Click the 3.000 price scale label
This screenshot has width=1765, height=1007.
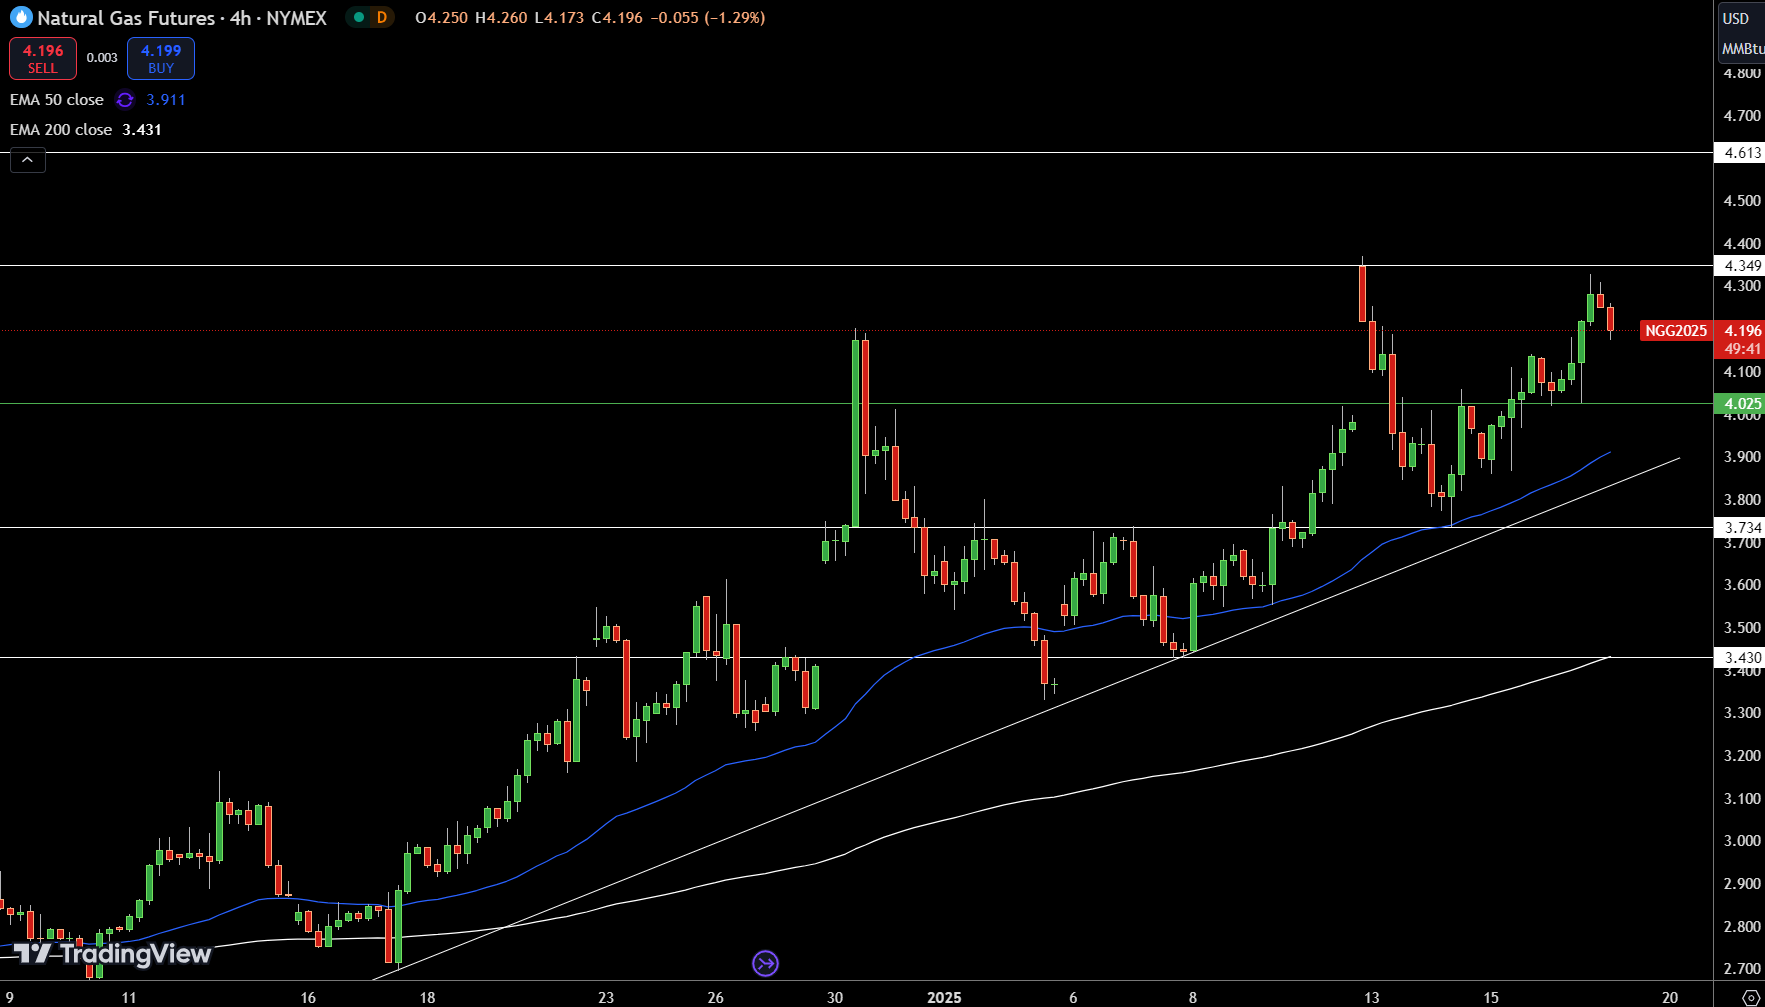(1742, 841)
